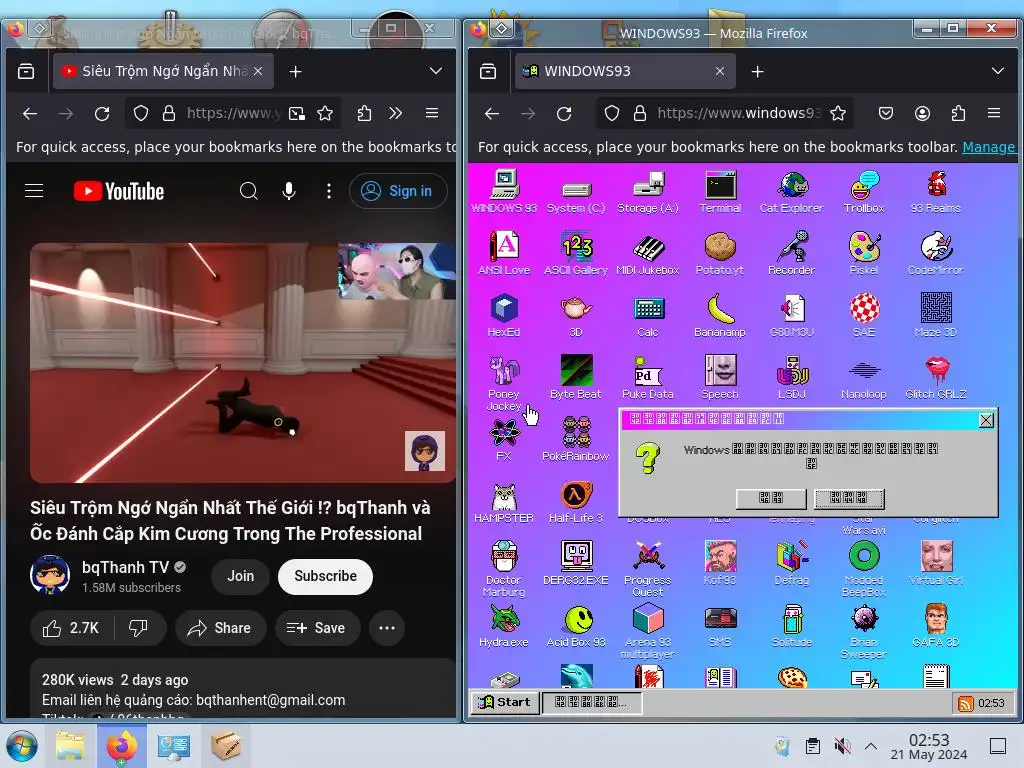Image resolution: width=1024 pixels, height=768 pixels.
Task: Click the left button in Windows93 dialog
Action: [x=771, y=498]
